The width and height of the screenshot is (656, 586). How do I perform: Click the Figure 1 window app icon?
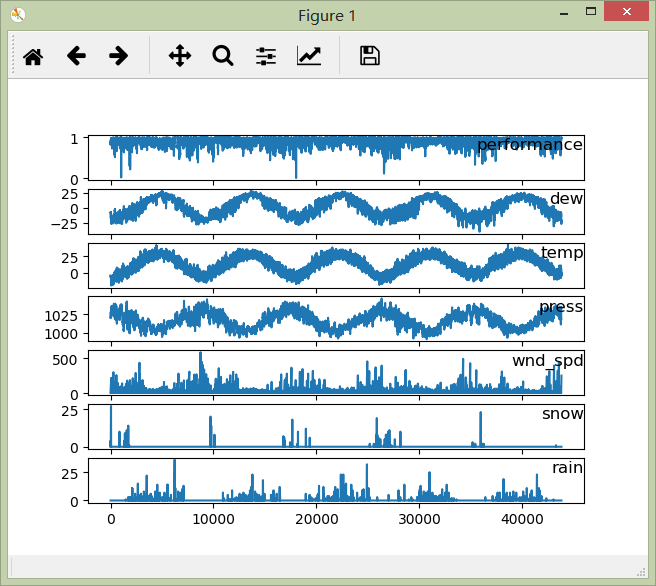click(18, 15)
